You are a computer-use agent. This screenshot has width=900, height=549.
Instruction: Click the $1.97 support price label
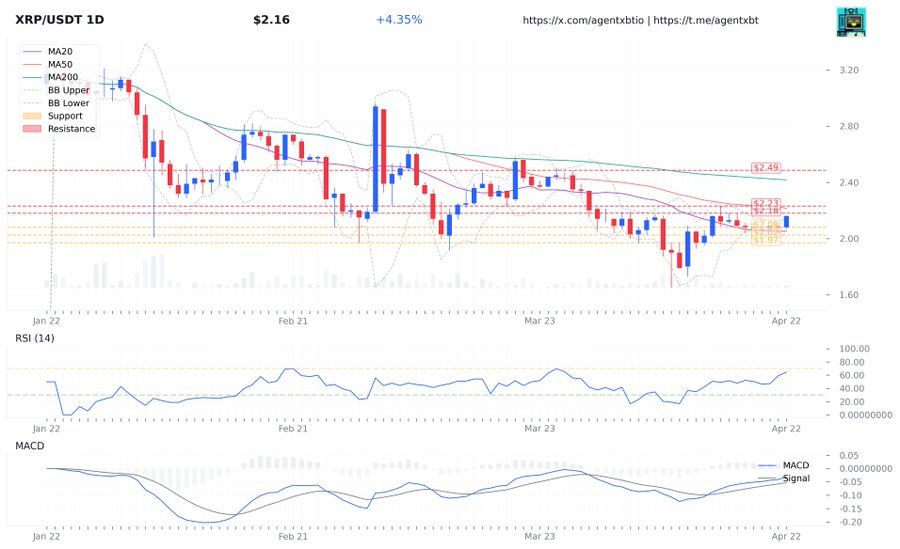tap(766, 240)
